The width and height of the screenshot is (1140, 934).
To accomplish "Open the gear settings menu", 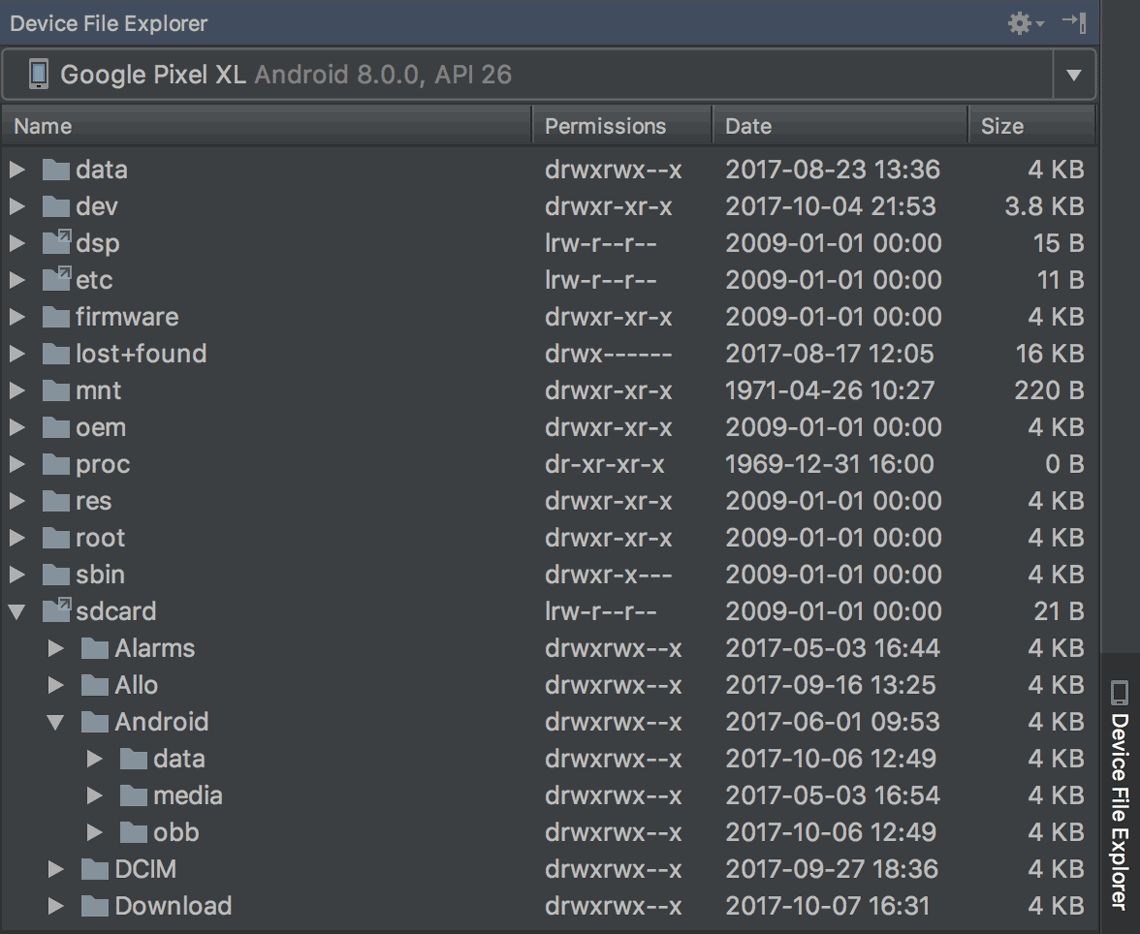I will click(x=1022, y=23).
